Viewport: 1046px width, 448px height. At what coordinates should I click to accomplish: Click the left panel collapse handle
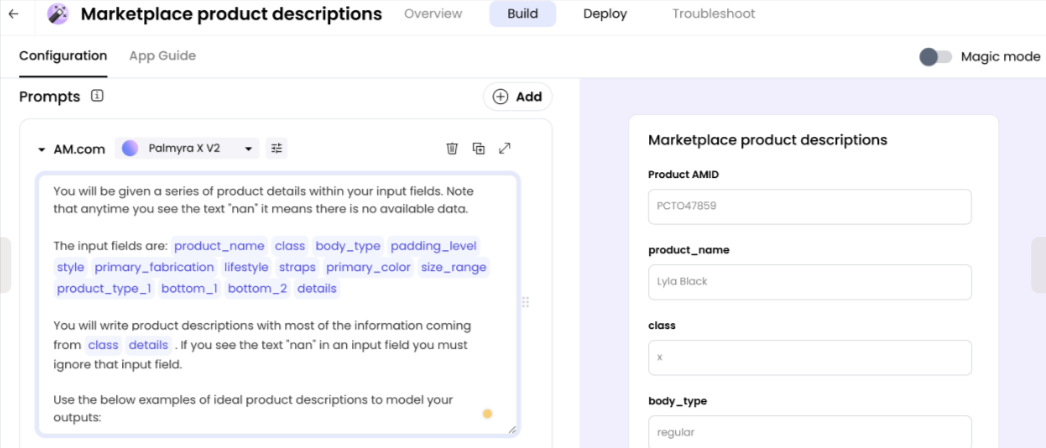pyautogui.click(x=5, y=265)
